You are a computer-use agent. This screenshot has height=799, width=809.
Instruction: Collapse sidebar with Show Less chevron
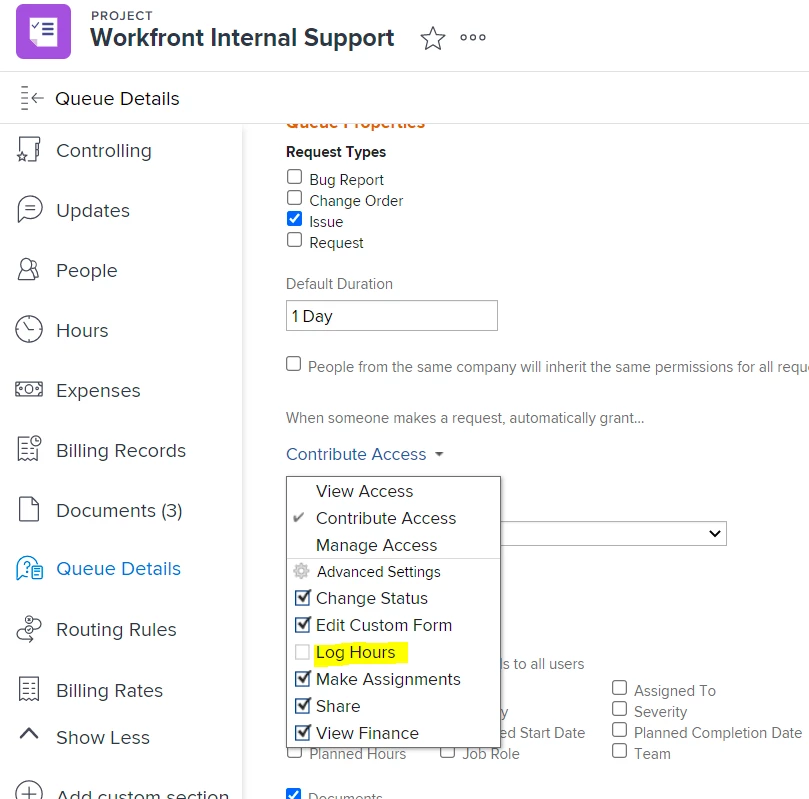point(29,733)
